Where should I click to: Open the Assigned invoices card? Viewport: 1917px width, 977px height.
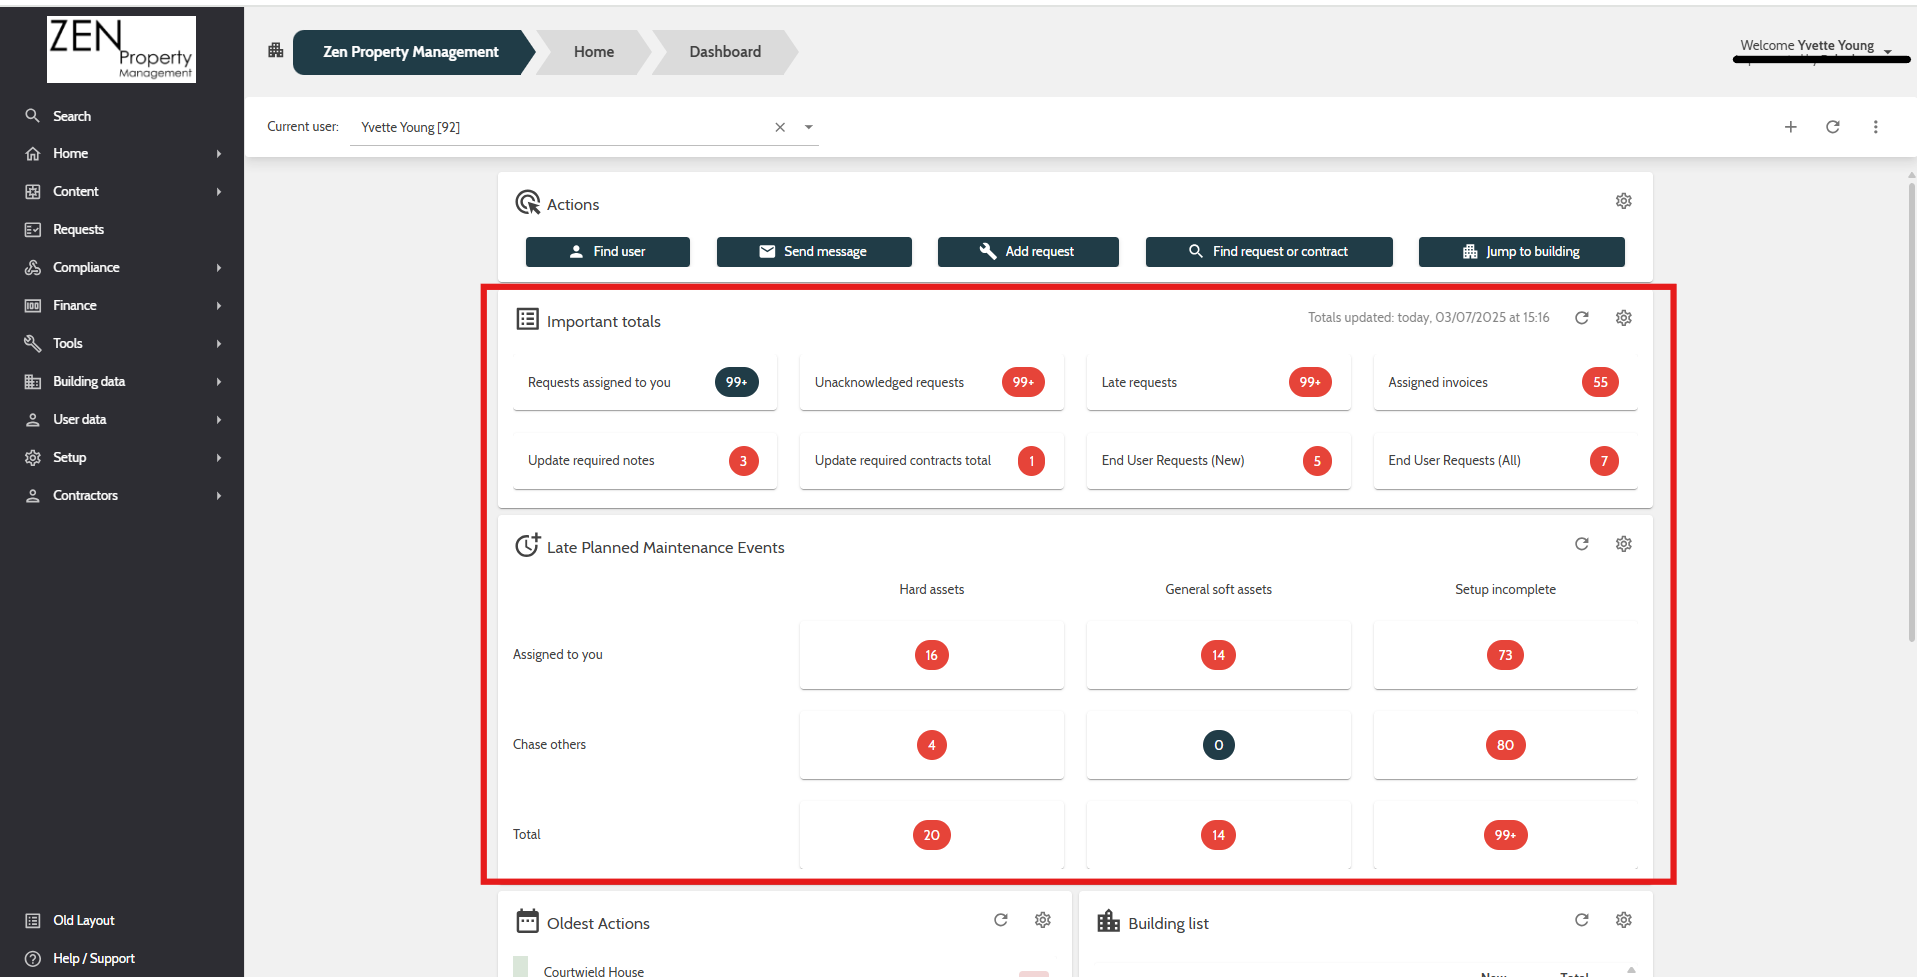point(1505,382)
